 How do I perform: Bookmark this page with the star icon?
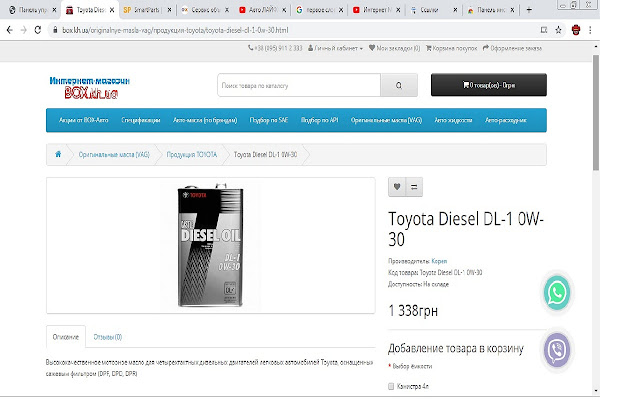558,30
